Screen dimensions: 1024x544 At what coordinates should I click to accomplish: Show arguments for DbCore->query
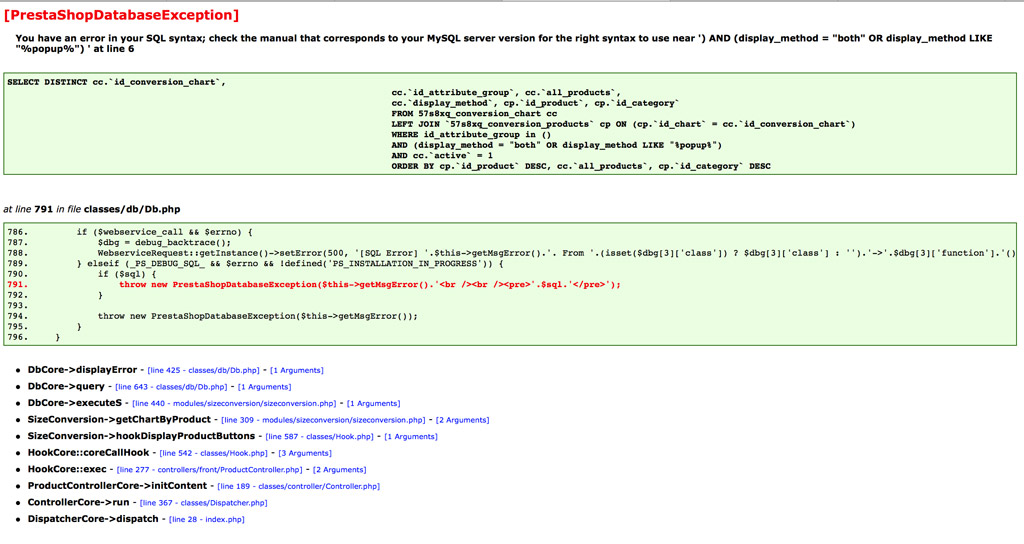(x=264, y=387)
